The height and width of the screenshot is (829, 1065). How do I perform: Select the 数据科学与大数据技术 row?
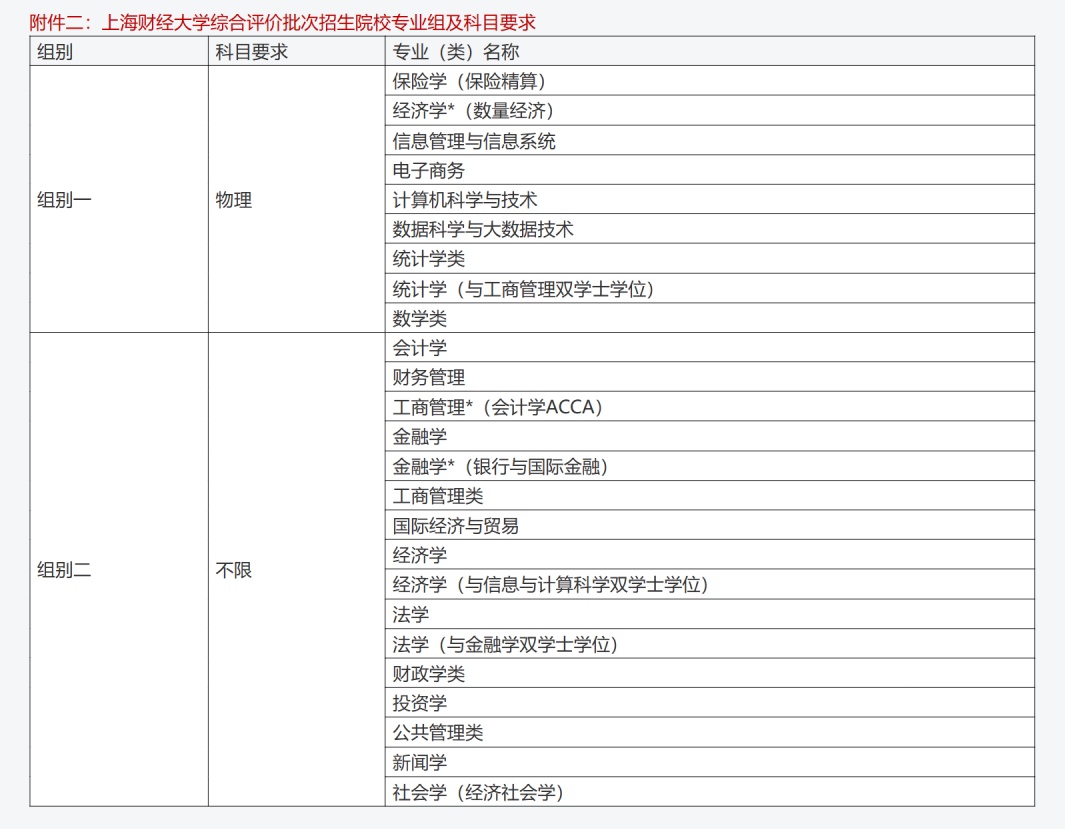click(x=710, y=229)
